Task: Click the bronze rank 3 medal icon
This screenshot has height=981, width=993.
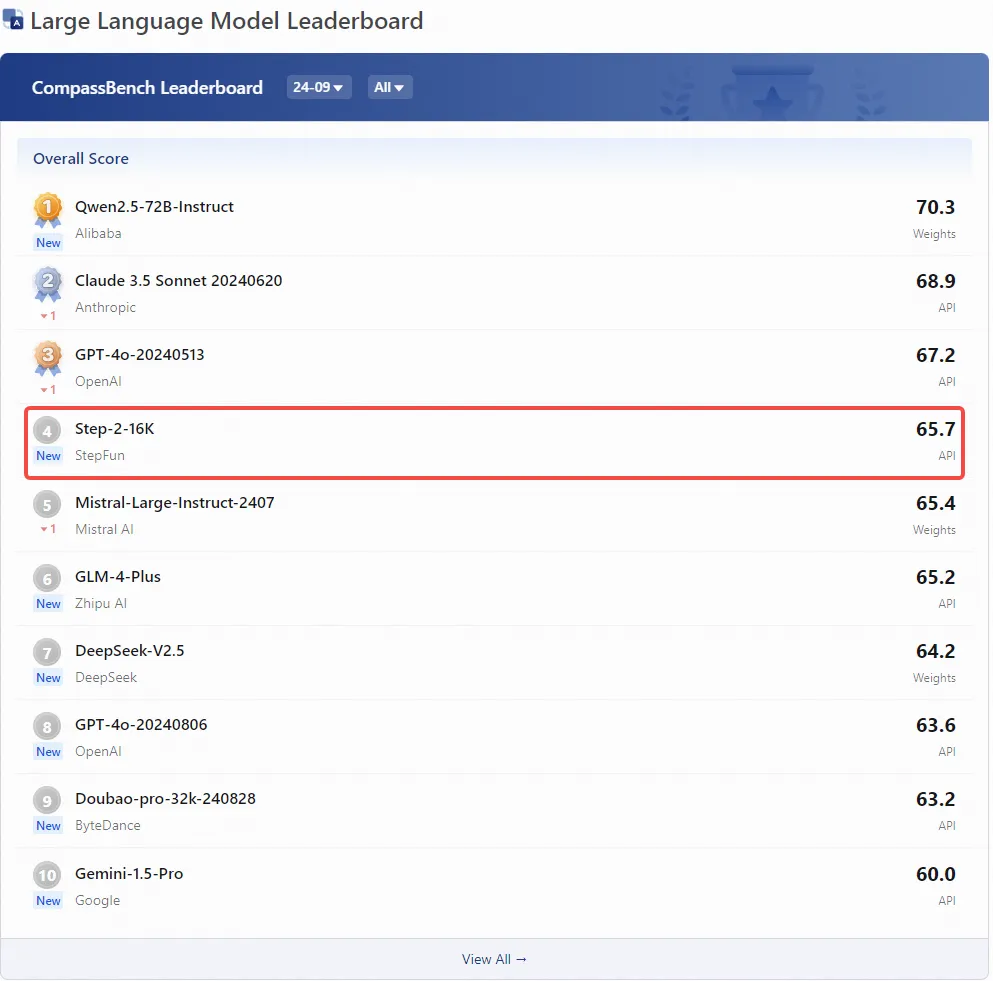Action: (x=47, y=358)
